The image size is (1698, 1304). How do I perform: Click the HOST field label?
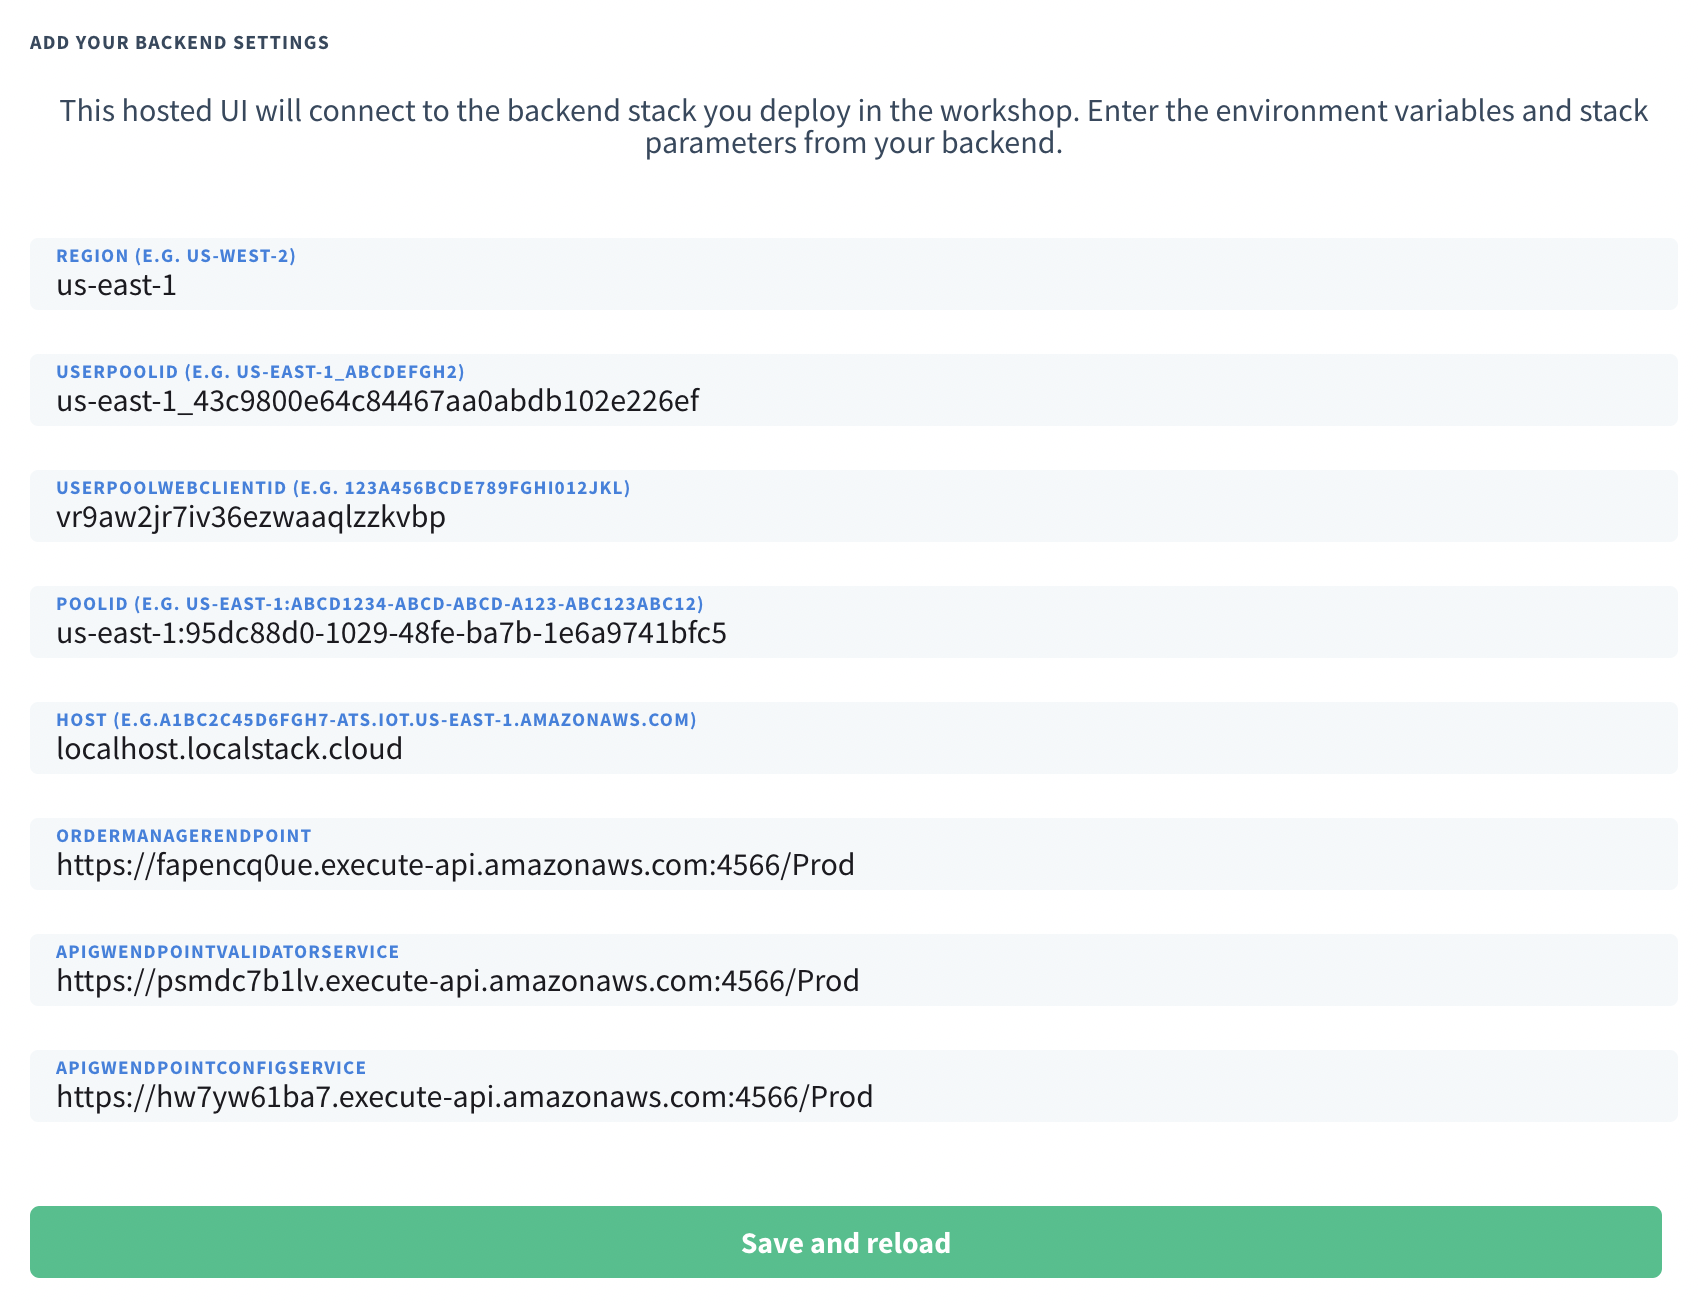pyautogui.click(x=377, y=719)
